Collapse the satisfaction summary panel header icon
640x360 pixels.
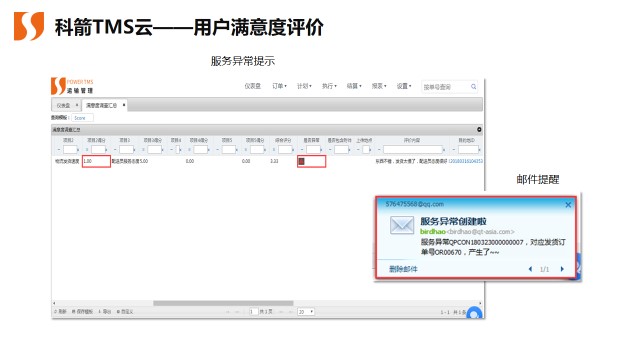point(479,129)
